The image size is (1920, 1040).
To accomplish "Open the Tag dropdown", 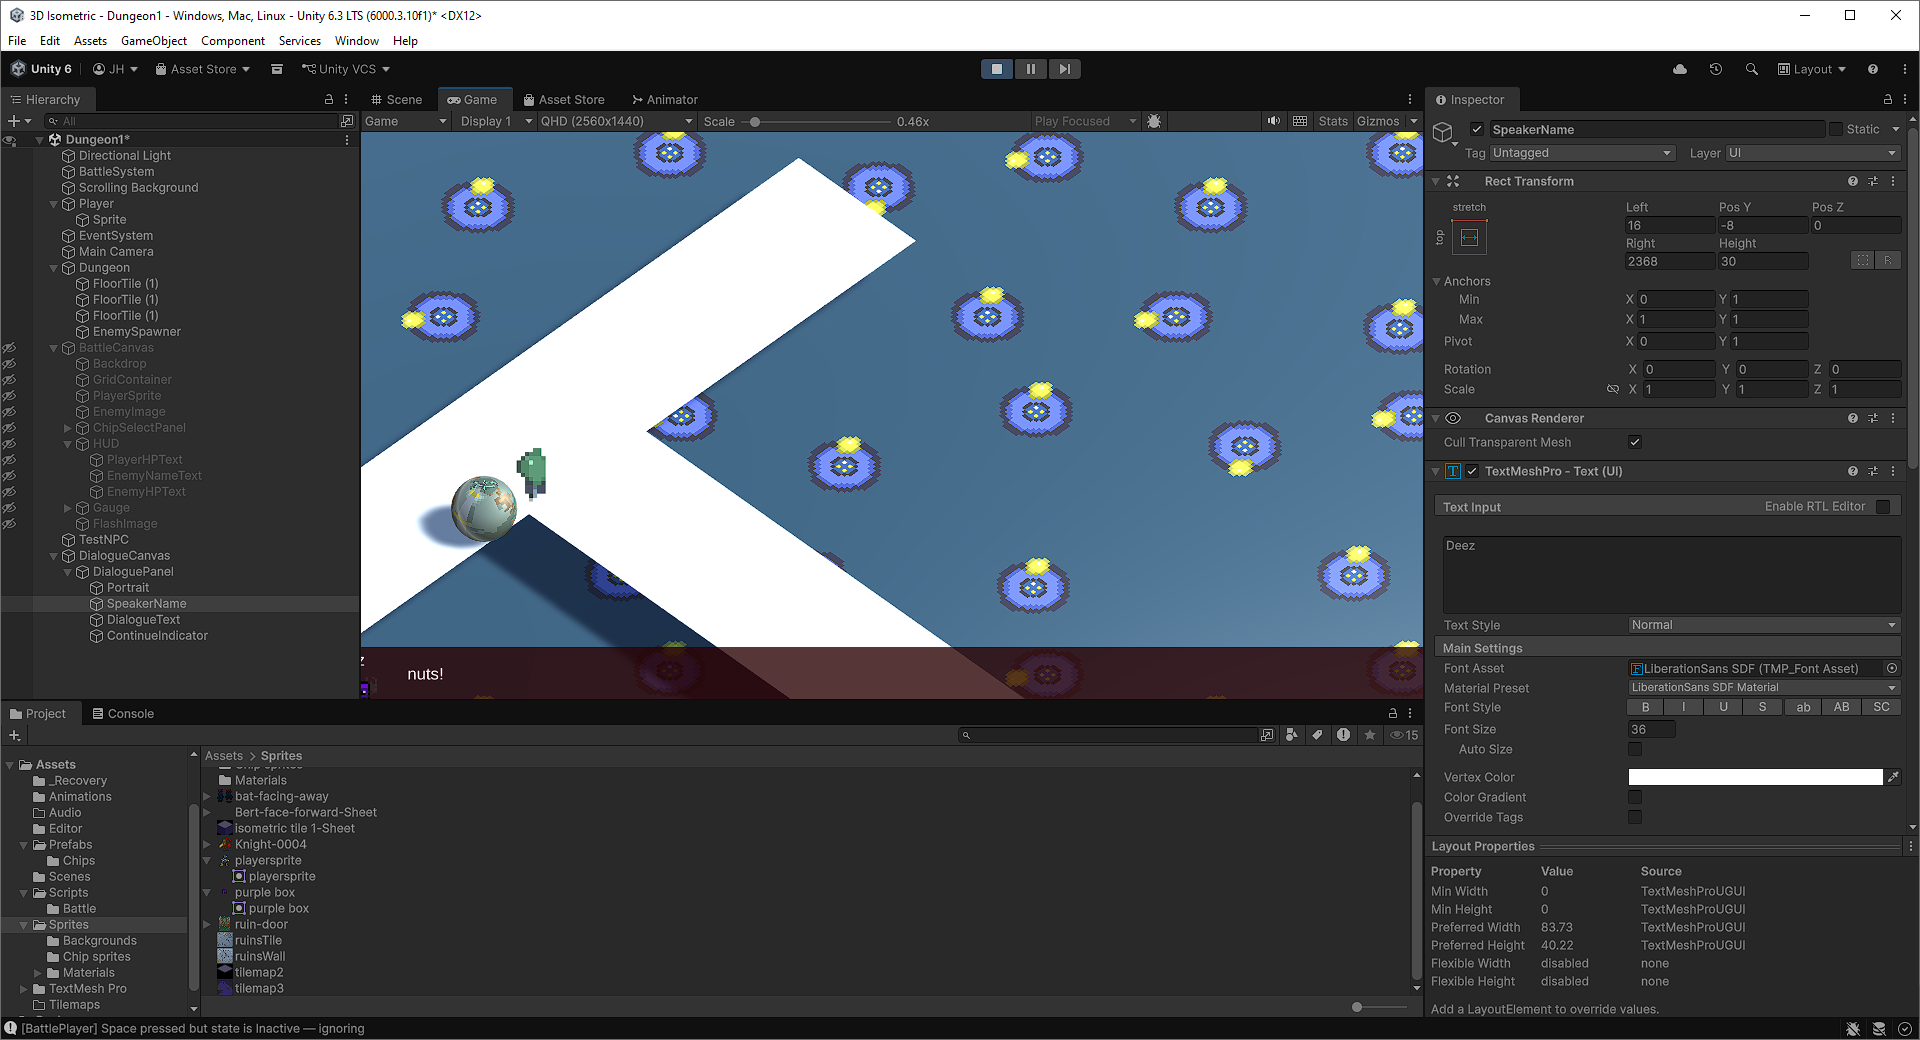I will click(x=1582, y=153).
